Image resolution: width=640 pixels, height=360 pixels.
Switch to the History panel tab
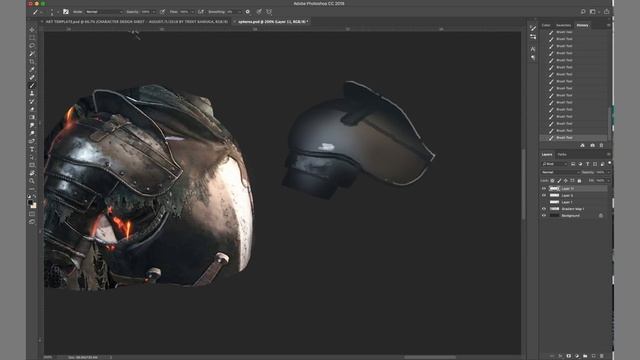[x=582, y=25]
